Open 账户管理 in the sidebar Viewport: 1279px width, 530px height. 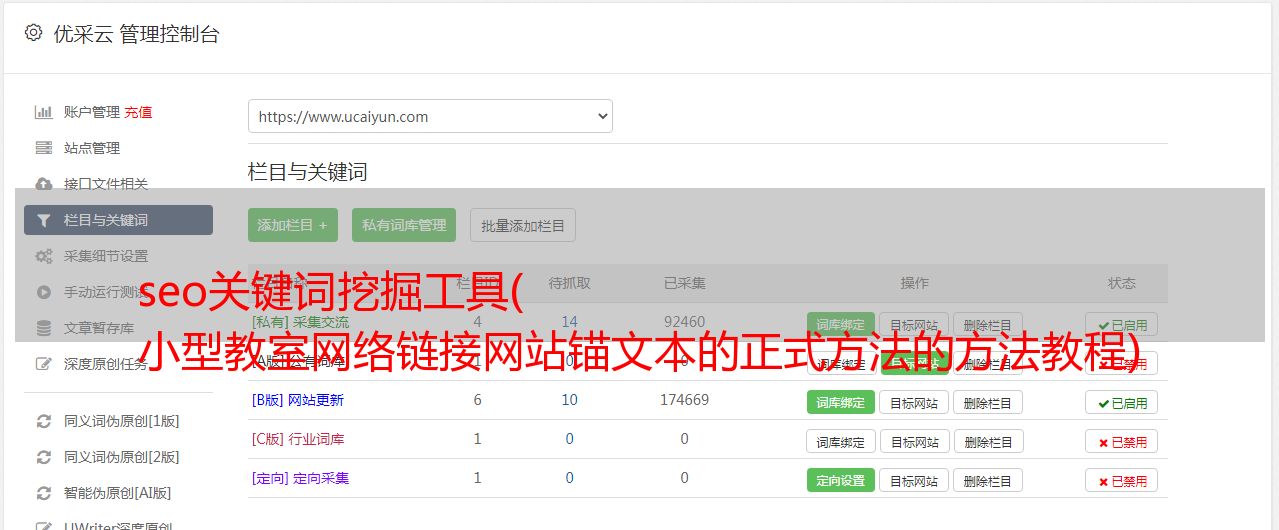pyautogui.click(x=92, y=112)
